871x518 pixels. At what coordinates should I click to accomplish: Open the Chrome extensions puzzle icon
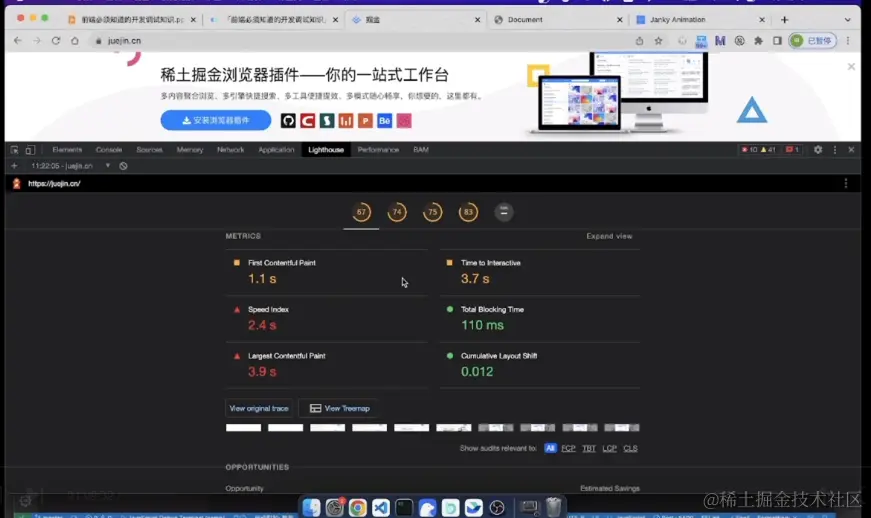coord(758,41)
